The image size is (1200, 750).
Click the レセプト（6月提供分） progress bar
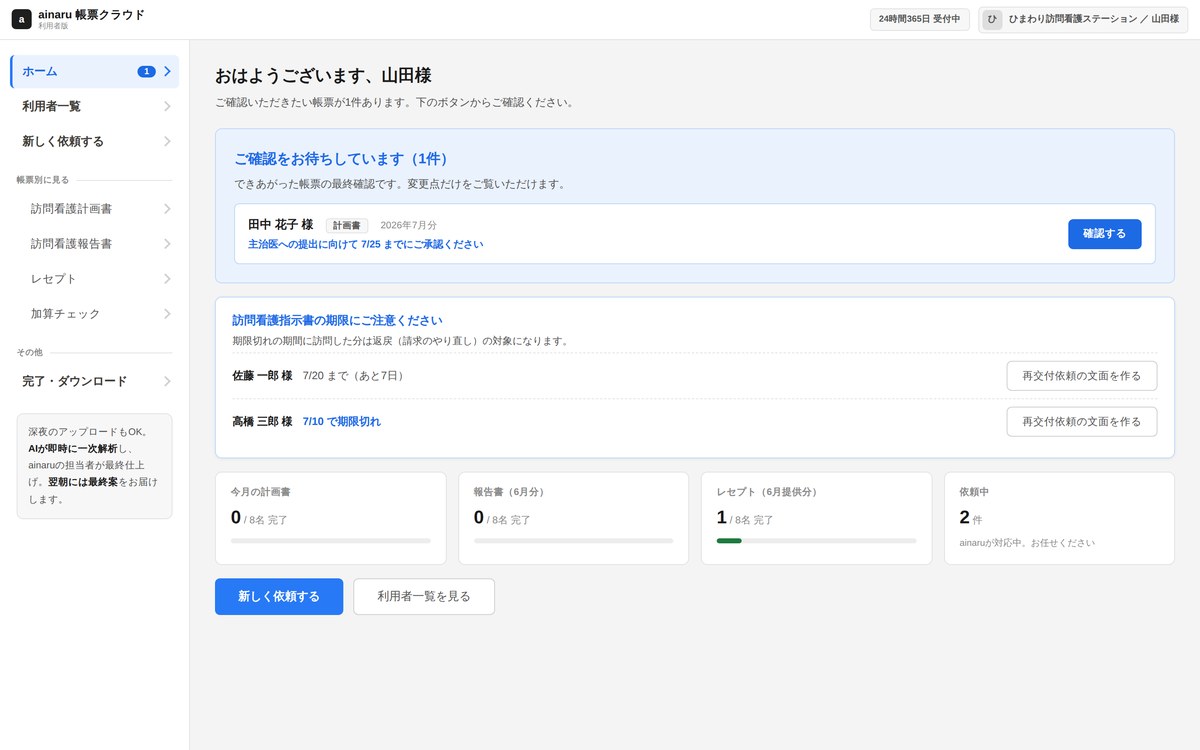(817, 541)
